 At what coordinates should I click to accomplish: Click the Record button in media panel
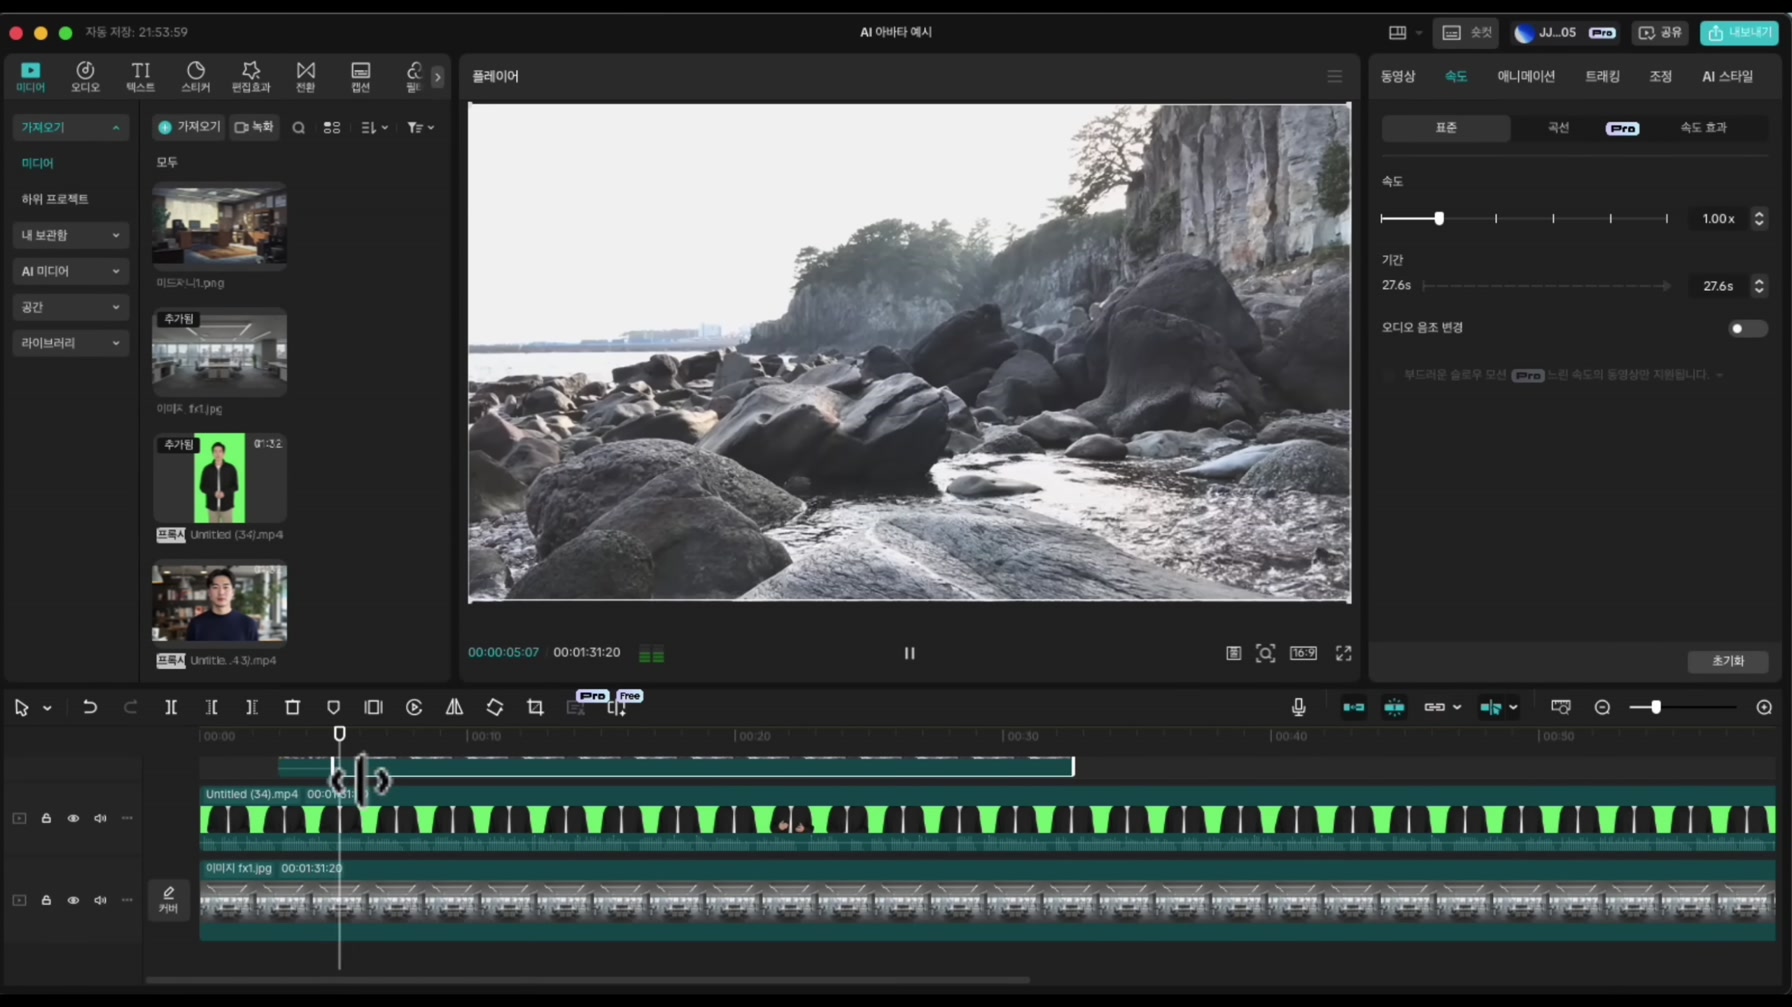254,127
